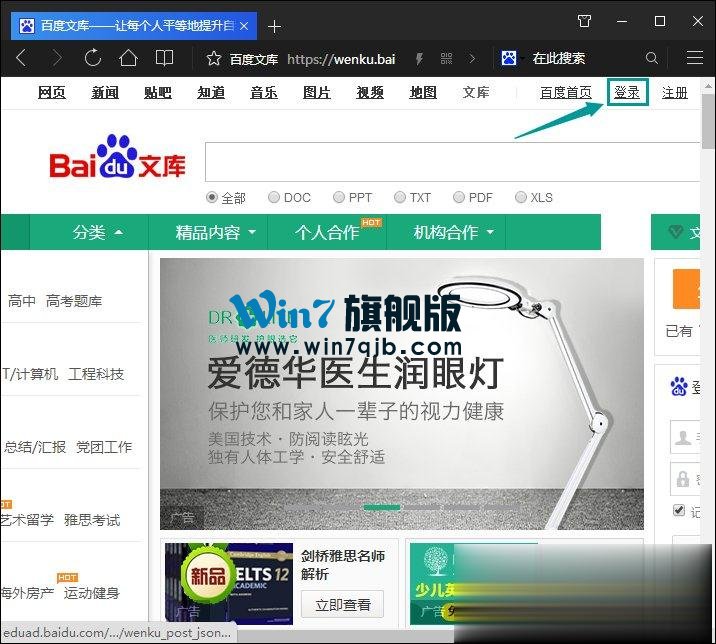
Task: Click the wenku search input box
Action: 452,162
